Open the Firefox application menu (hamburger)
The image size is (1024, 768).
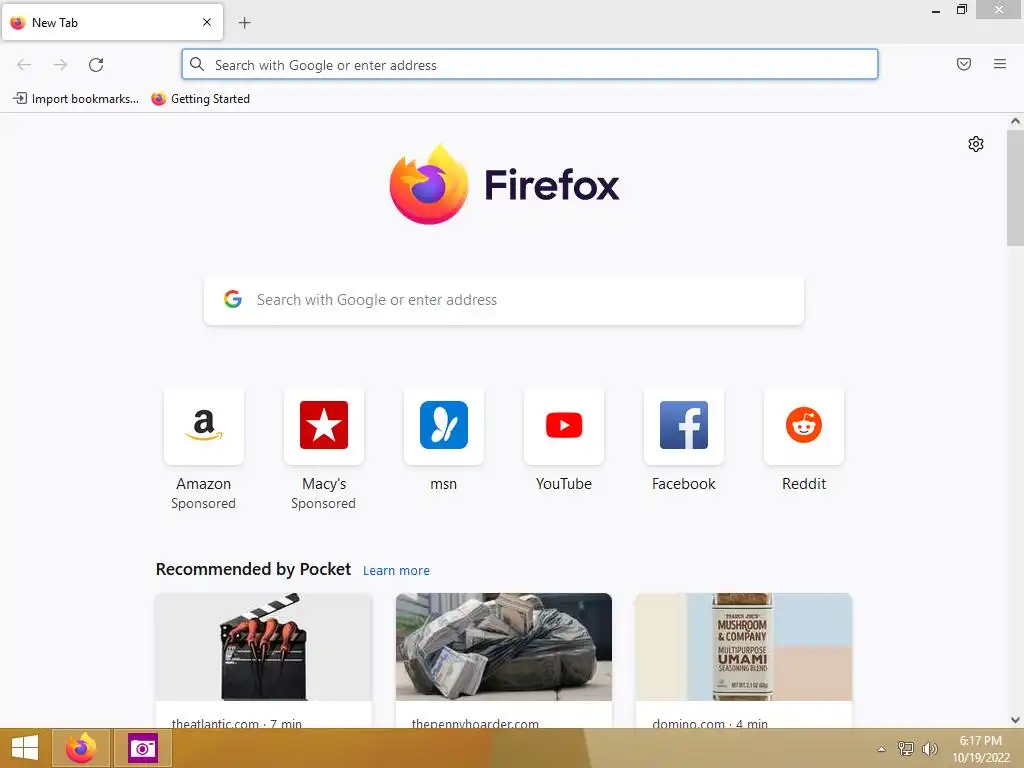pyautogui.click(x=1000, y=64)
